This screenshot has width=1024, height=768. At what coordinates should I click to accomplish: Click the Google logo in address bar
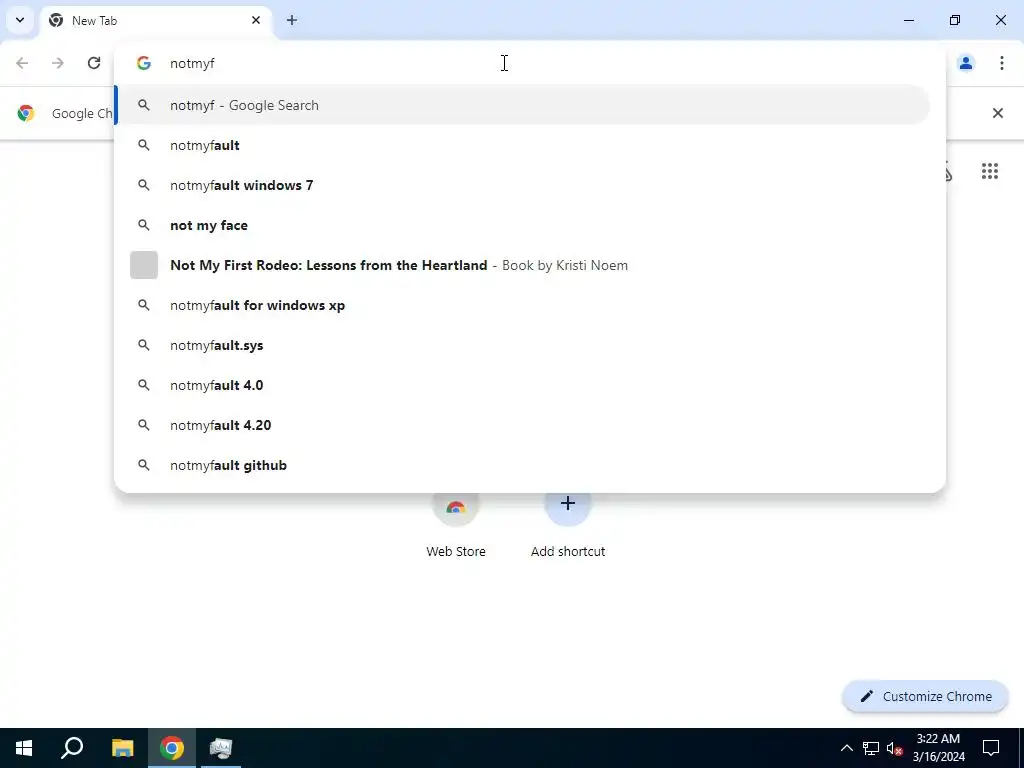(x=144, y=63)
